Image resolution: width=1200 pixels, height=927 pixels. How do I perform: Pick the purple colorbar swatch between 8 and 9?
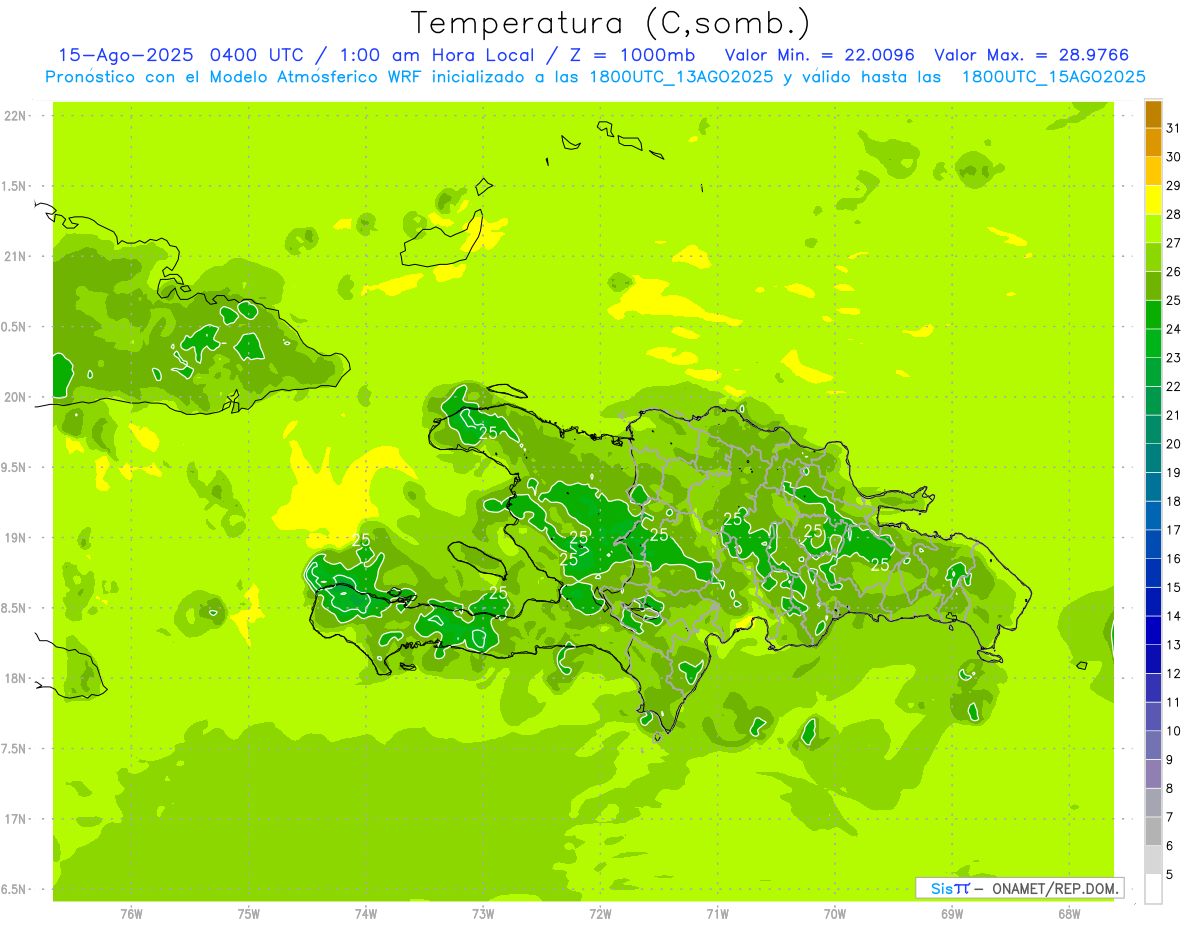[x=1153, y=774]
